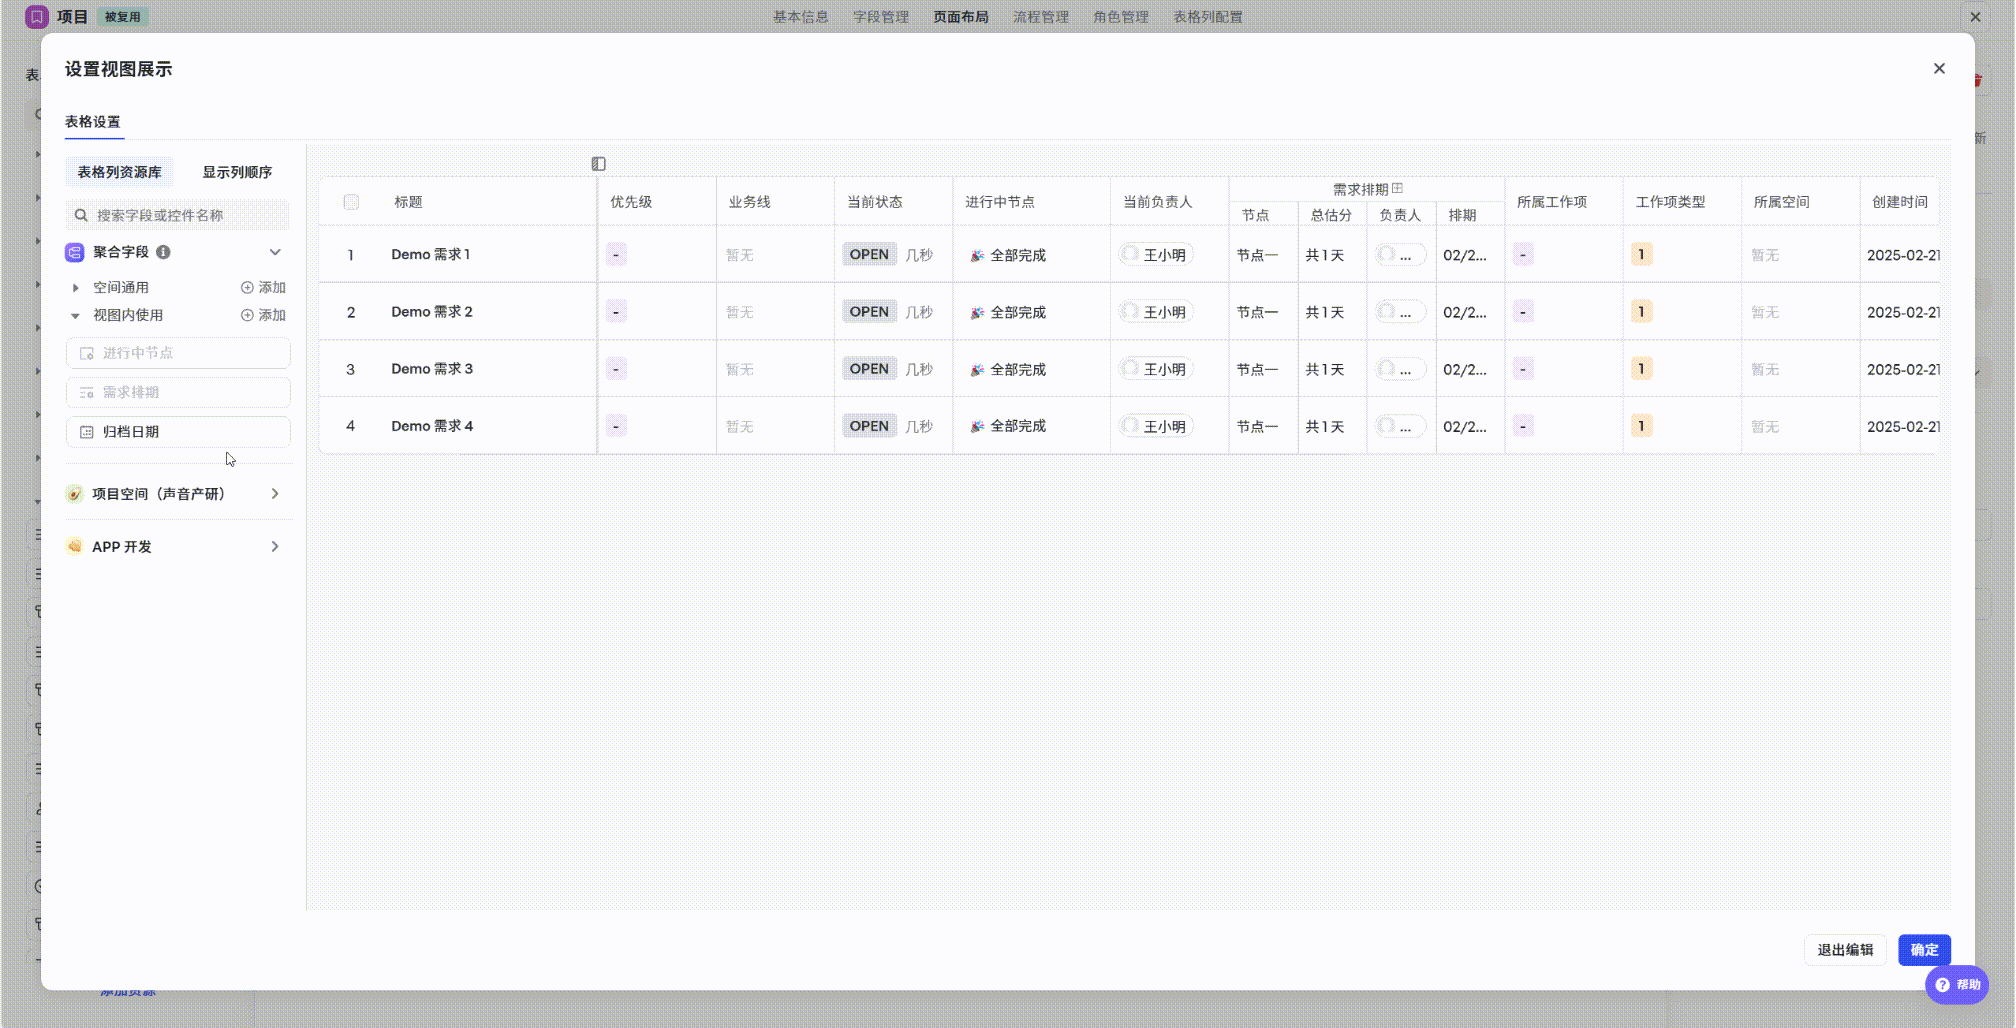Click the 优先级 column header
The image size is (2016, 1028).
pyautogui.click(x=631, y=202)
